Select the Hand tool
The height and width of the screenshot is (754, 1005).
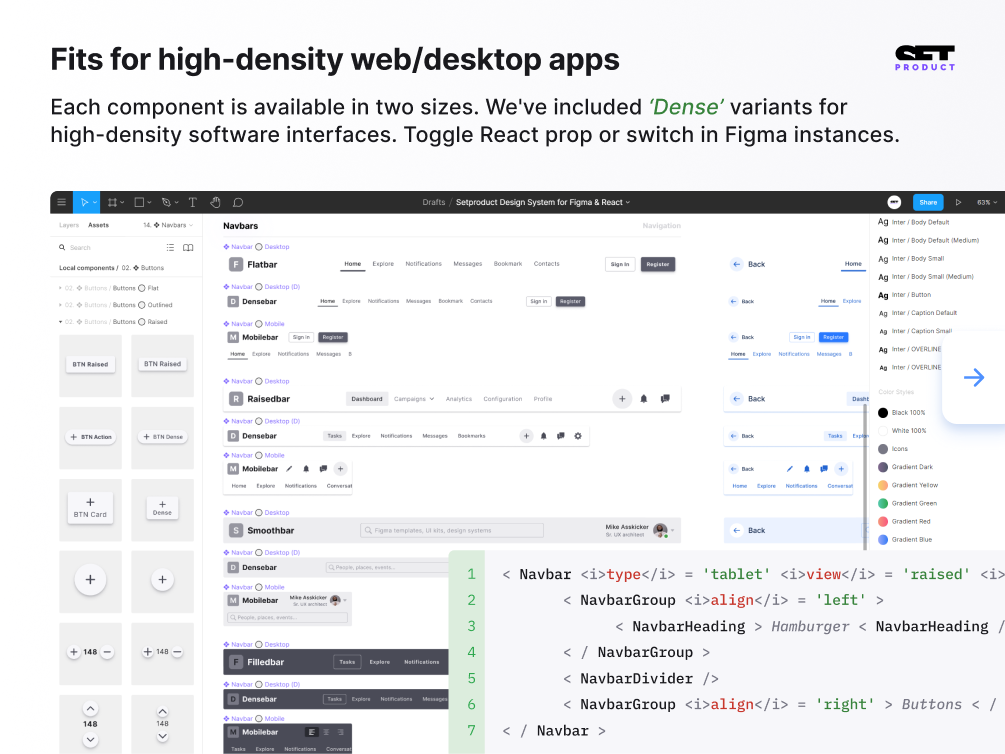coord(215,202)
